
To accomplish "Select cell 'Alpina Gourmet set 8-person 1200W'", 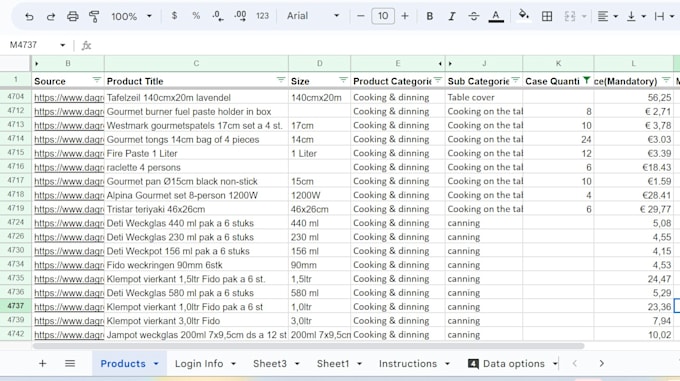I will click(x=196, y=195).
